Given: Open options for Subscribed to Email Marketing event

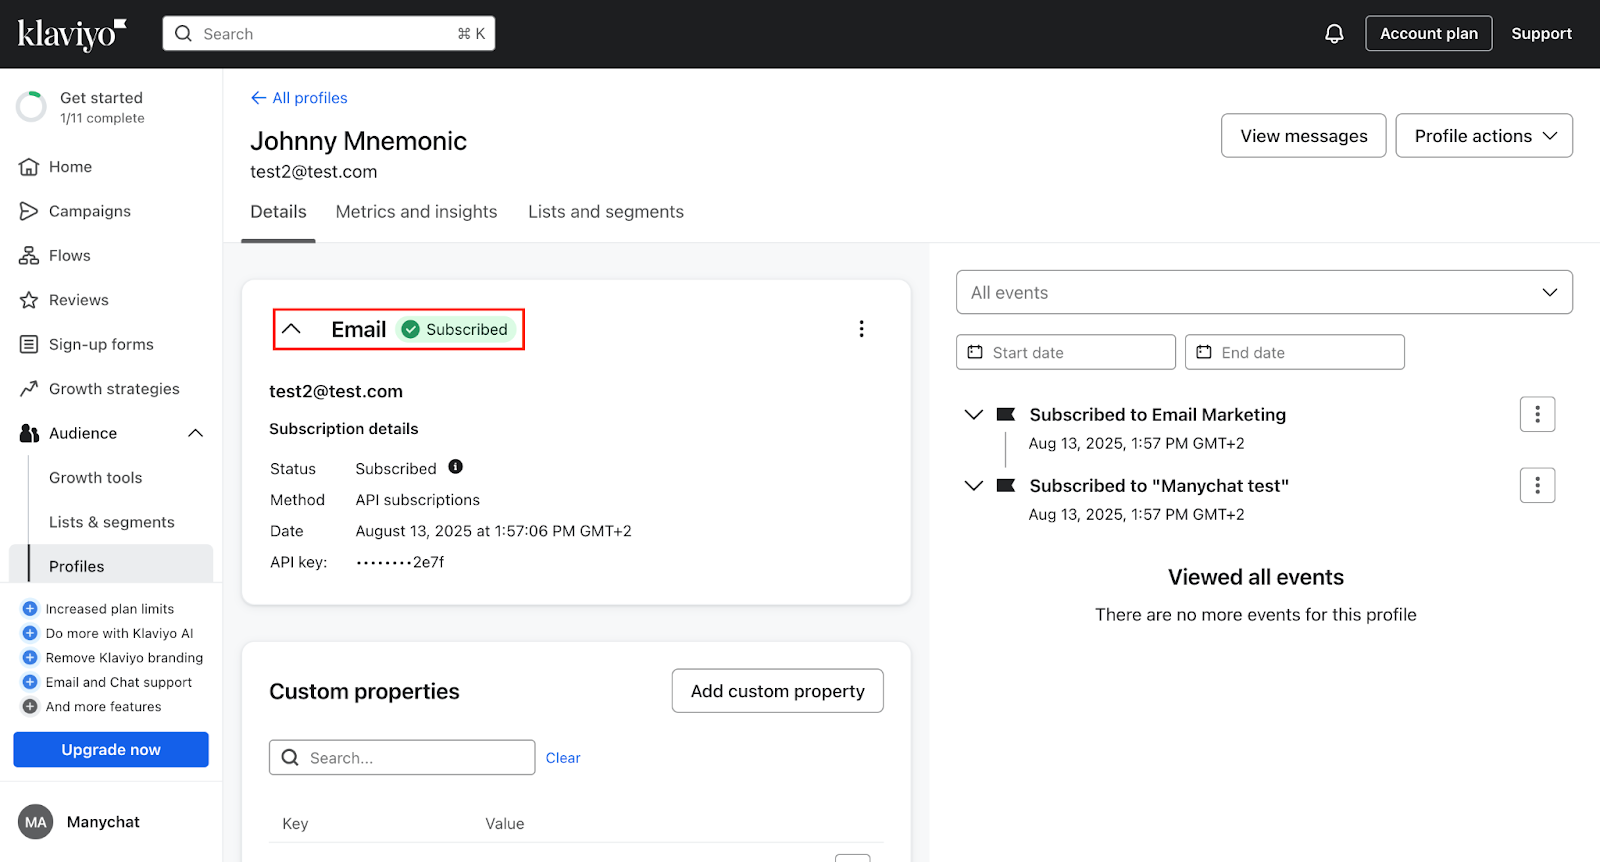Looking at the screenshot, I should [1537, 414].
